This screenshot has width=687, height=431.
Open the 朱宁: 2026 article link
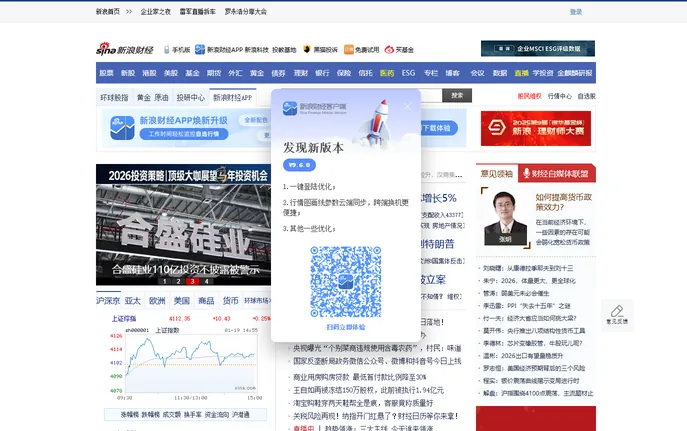click(x=529, y=281)
